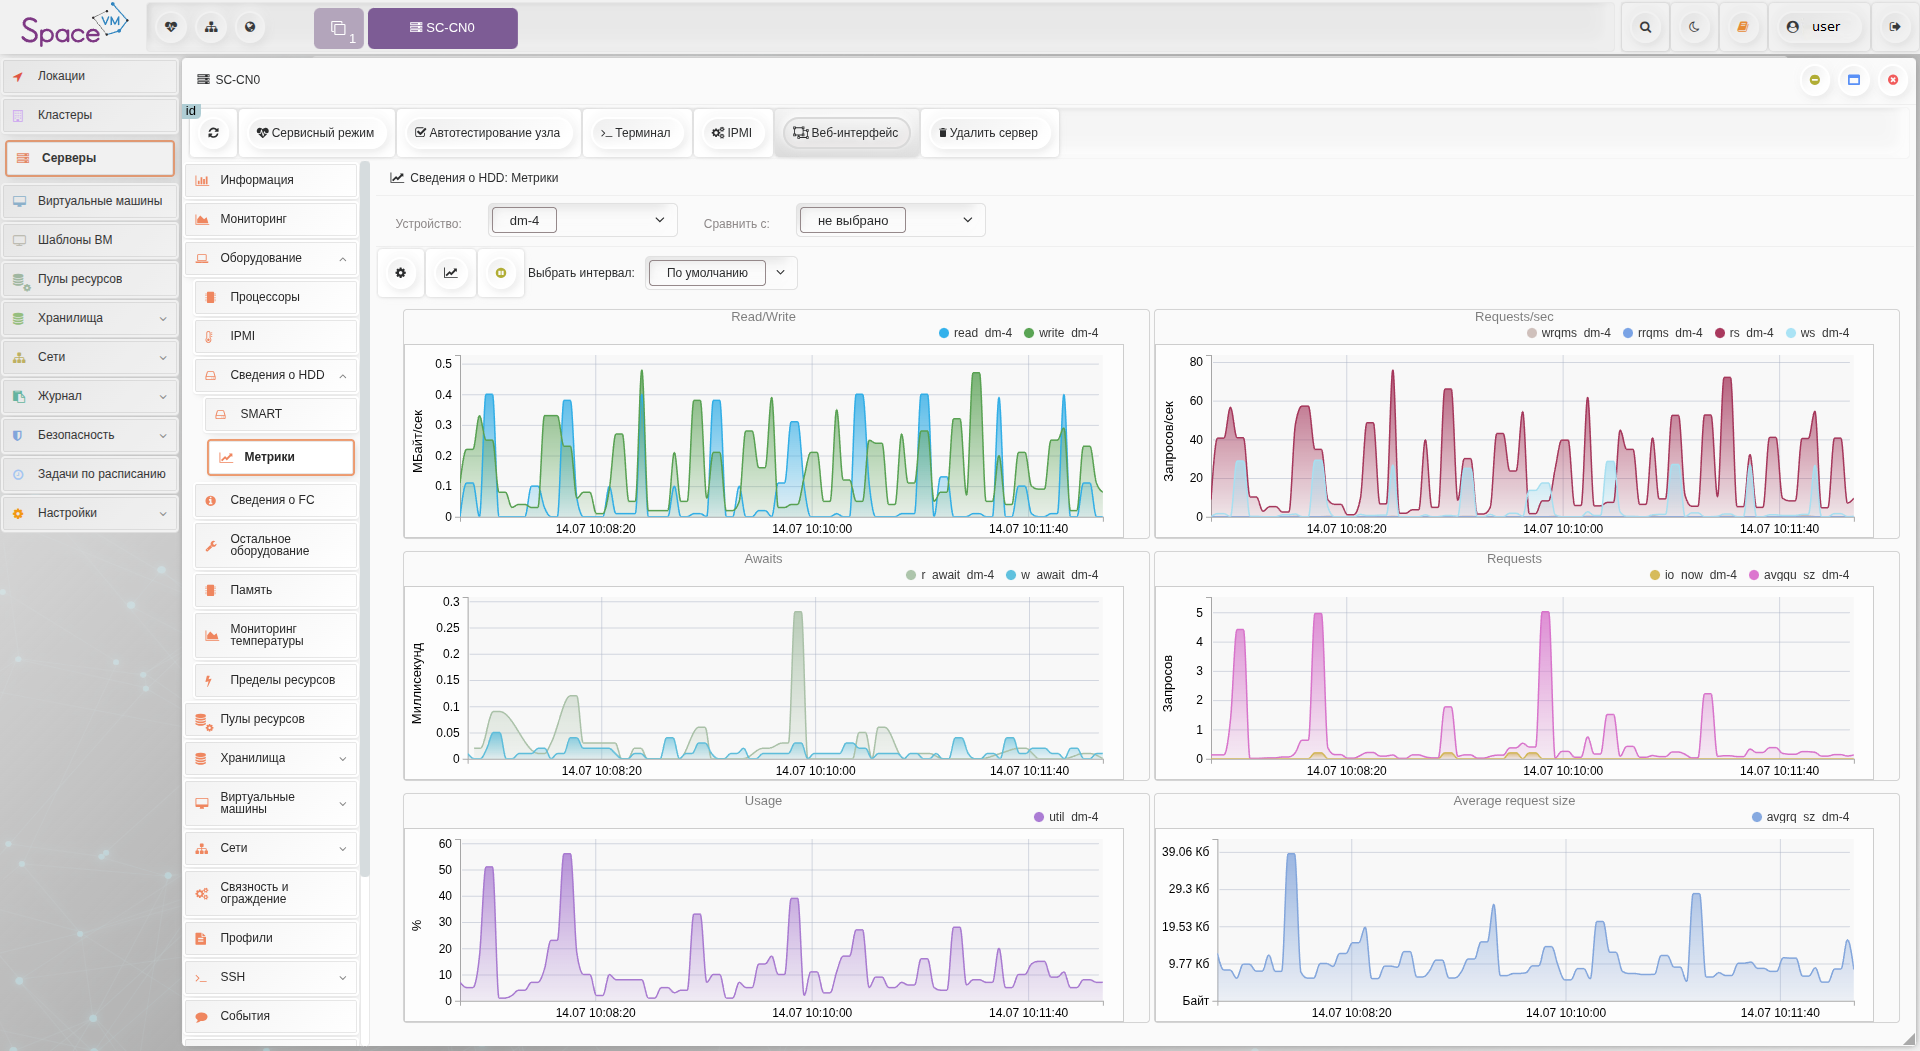
Task: Hide the avgqu sz dm-4 series in Requests
Action: (x=1798, y=575)
